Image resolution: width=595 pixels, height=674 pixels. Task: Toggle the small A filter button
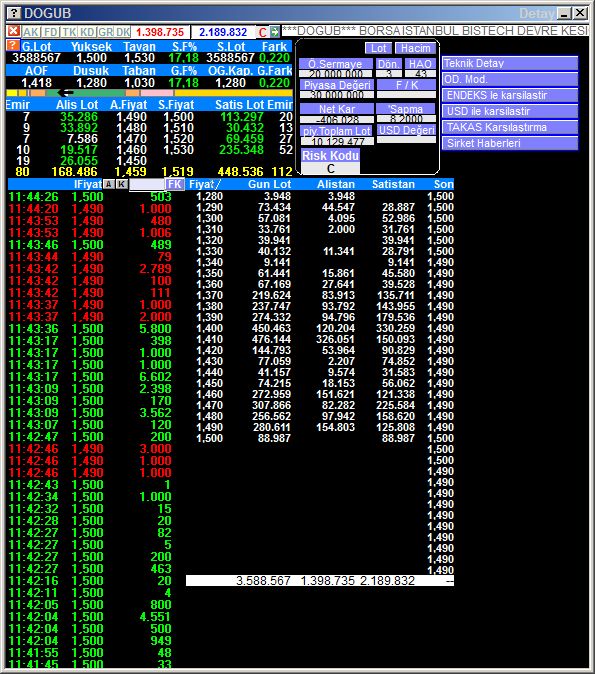[109, 184]
